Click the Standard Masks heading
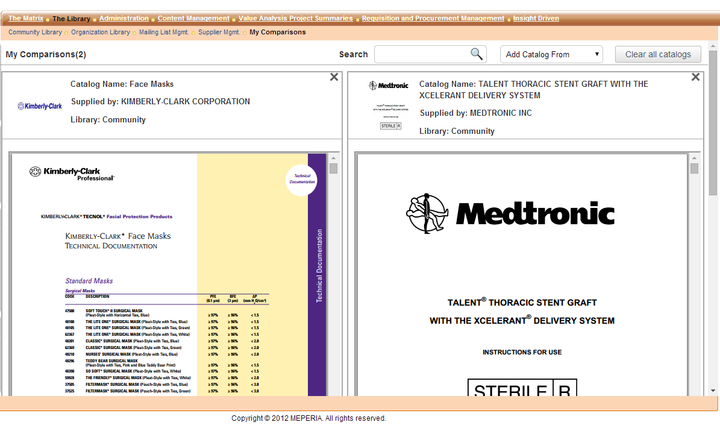This screenshot has height=425, width=720. coord(89,280)
